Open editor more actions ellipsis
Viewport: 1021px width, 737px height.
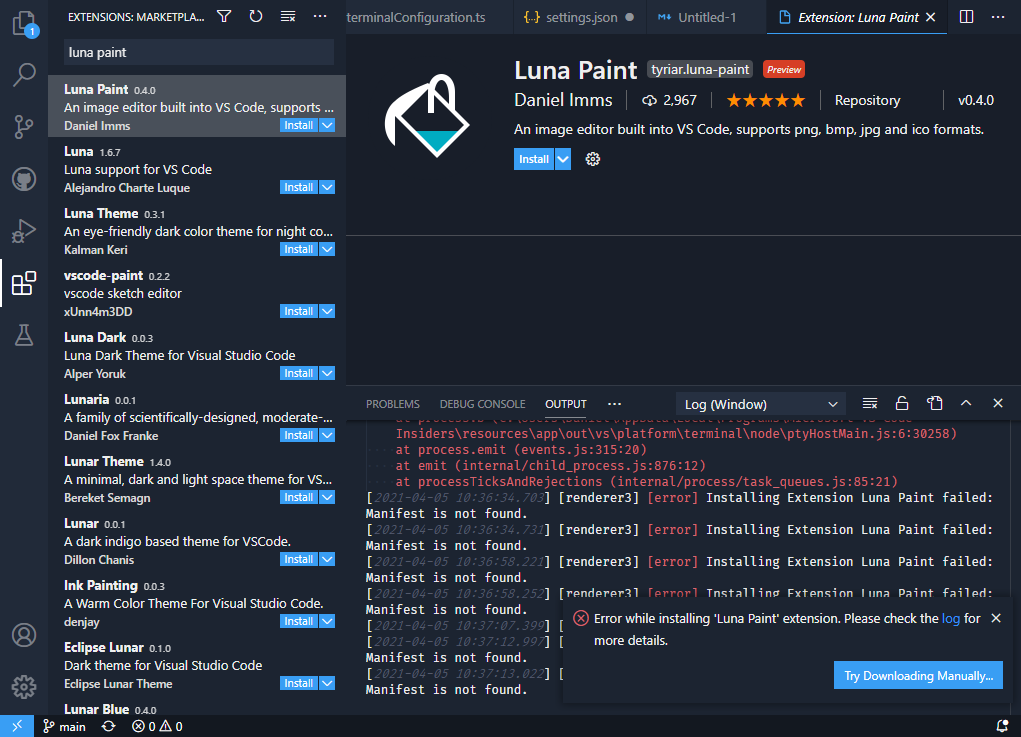pyautogui.click(x=998, y=17)
